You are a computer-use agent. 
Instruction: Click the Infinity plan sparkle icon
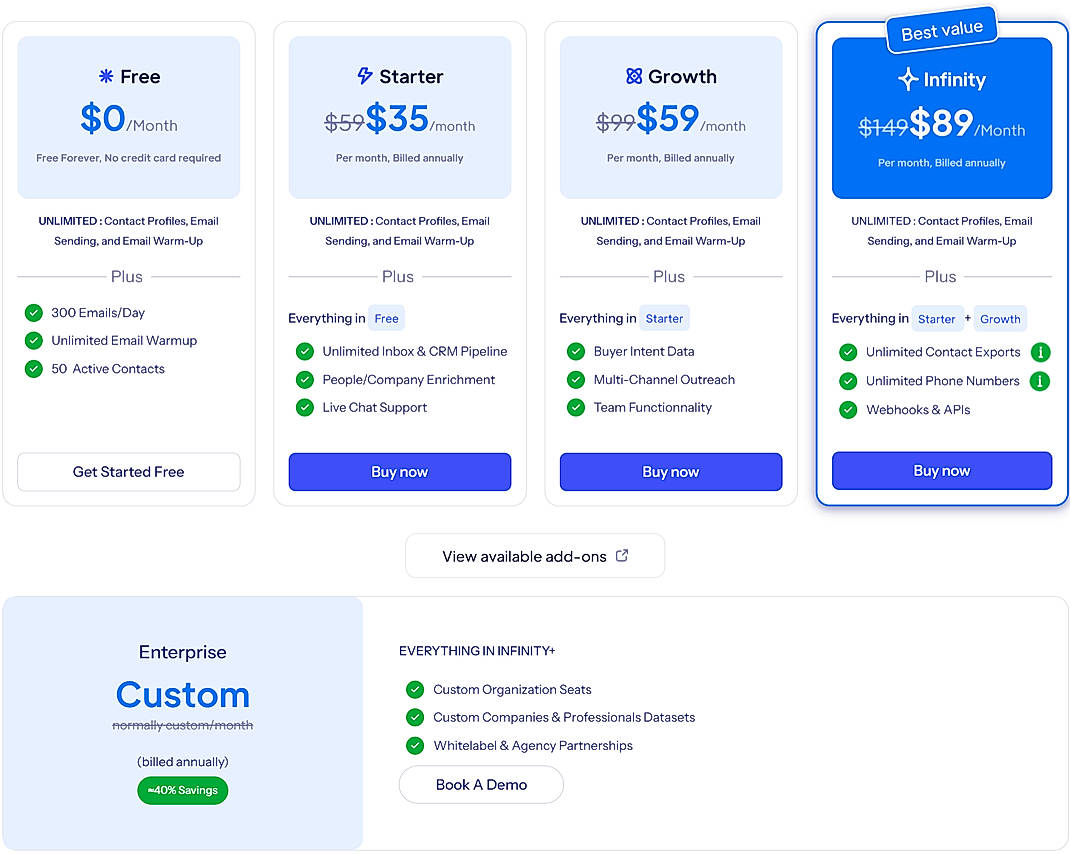[x=908, y=79]
